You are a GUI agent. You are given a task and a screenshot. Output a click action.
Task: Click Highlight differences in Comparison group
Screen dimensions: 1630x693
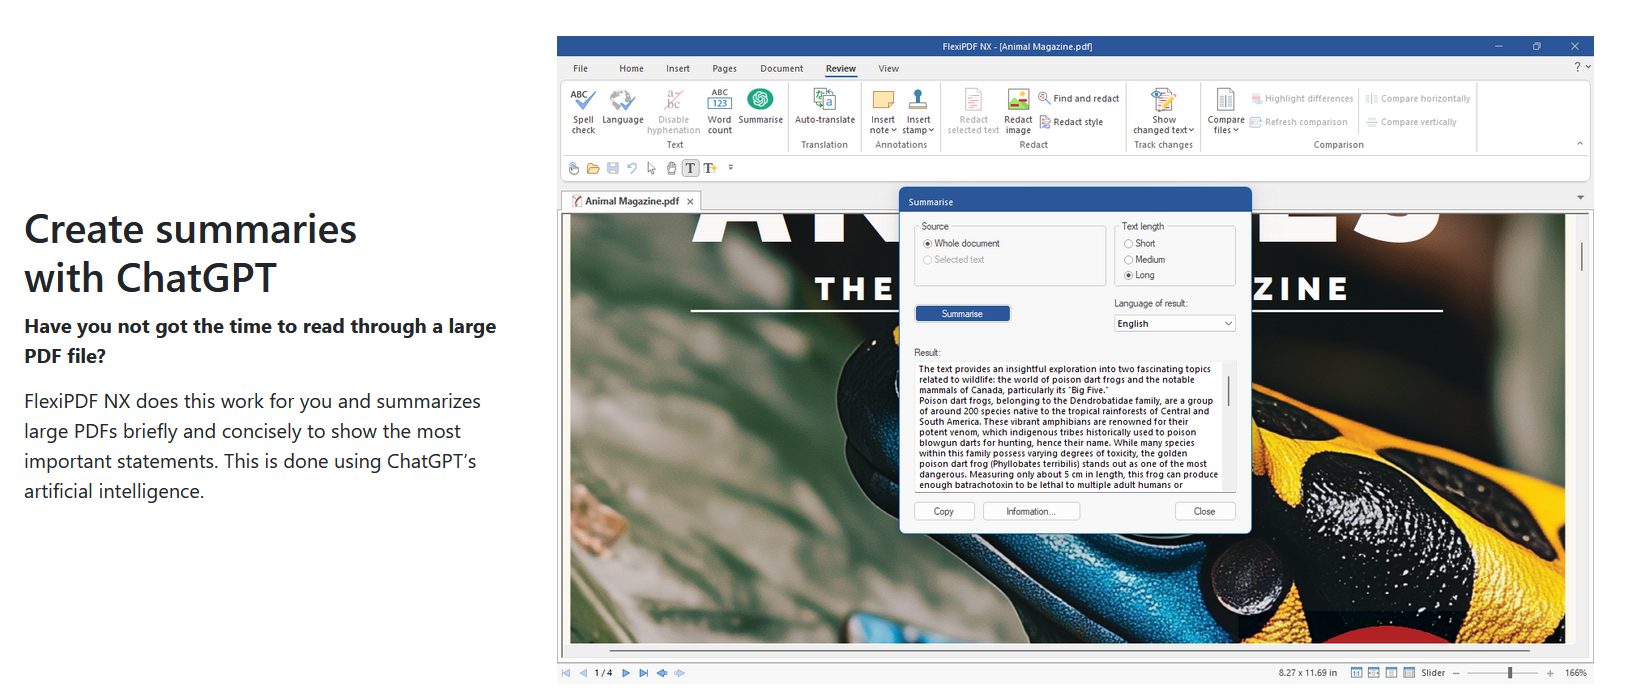click(1302, 99)
